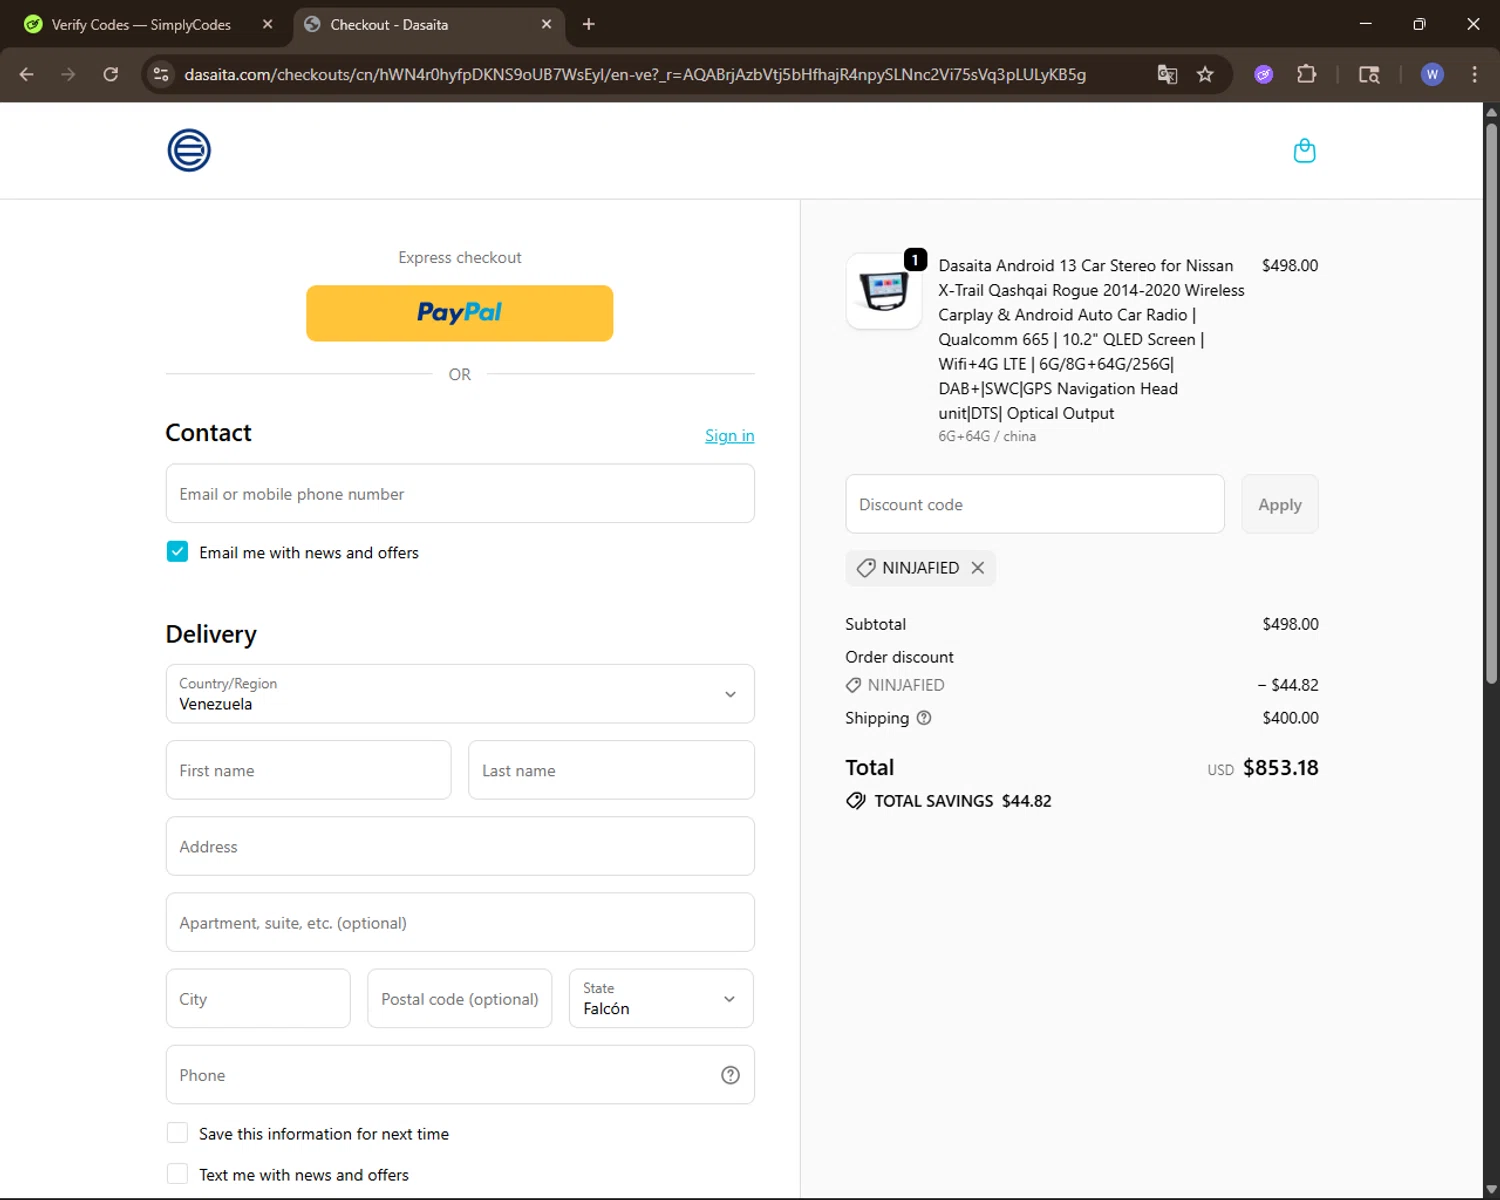The width and height of the screenshot is (1500, 1200).
Task: Toggle Email me with news and offers
Action: pyautogui.click(x=177, y=552)
